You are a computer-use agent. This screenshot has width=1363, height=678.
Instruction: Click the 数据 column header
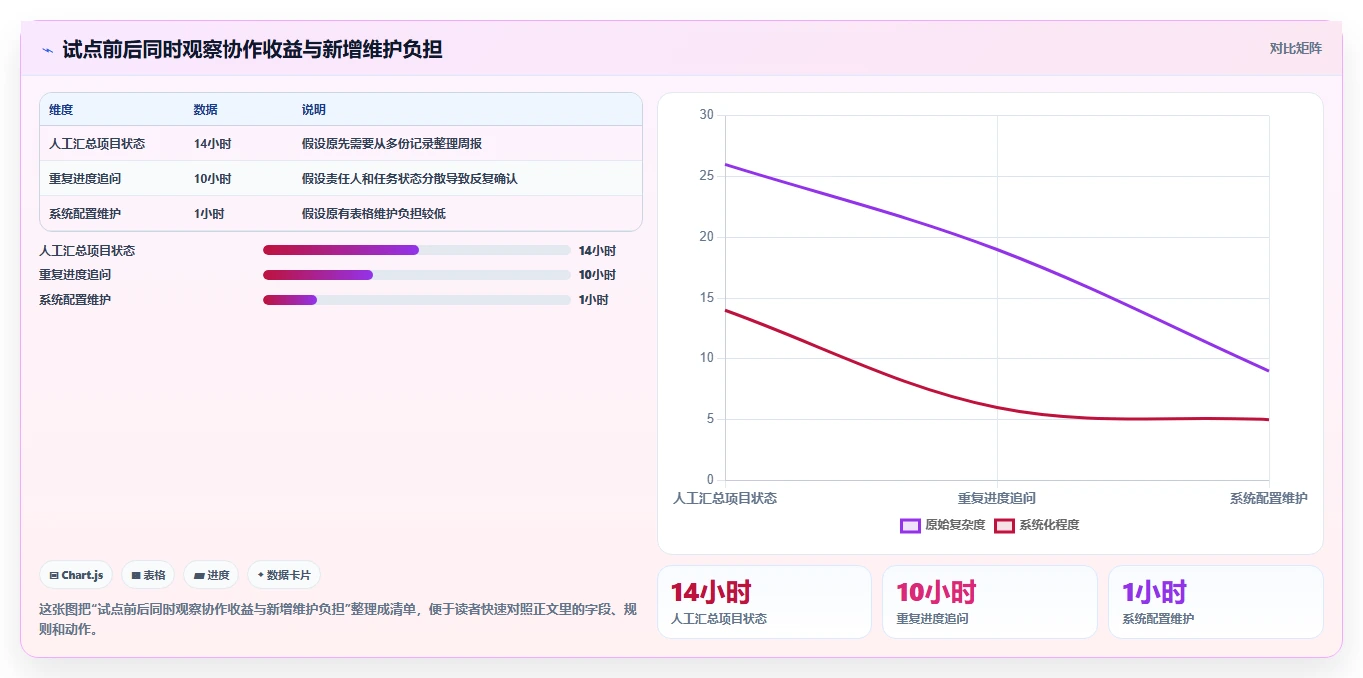pyautogui.click(x=206, y=110)
